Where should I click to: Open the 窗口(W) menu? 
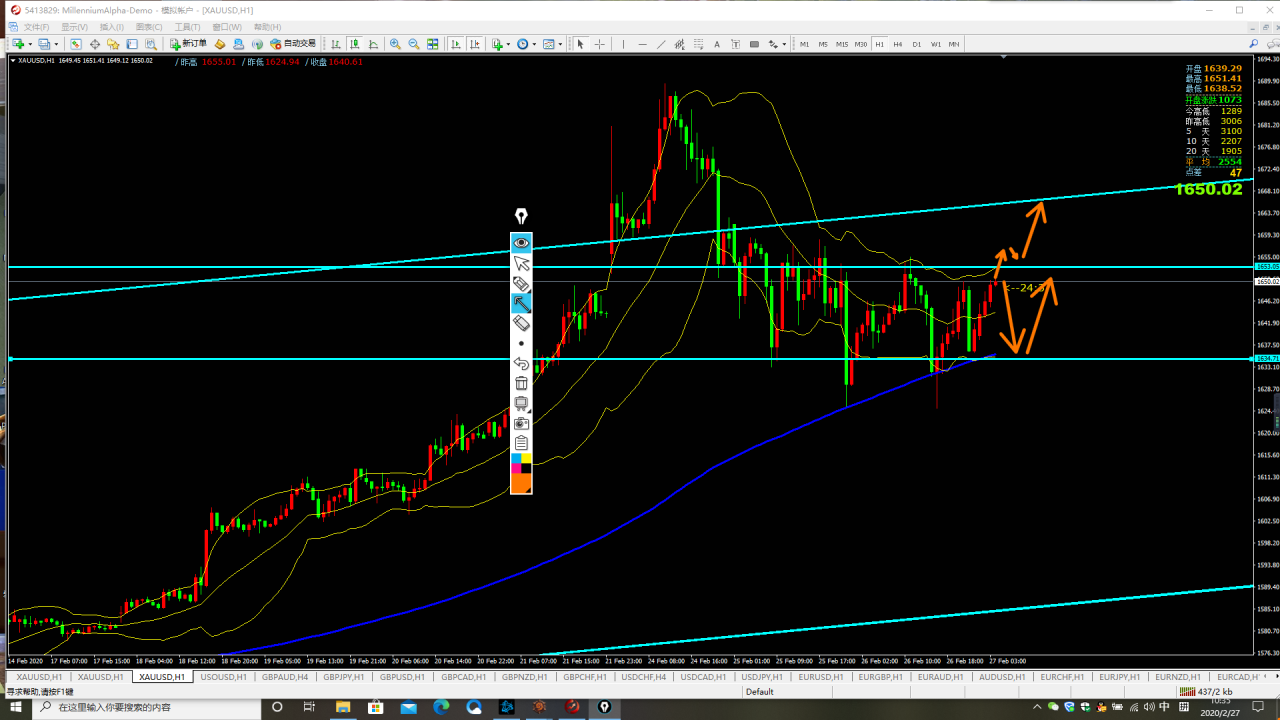coord(227,27)
